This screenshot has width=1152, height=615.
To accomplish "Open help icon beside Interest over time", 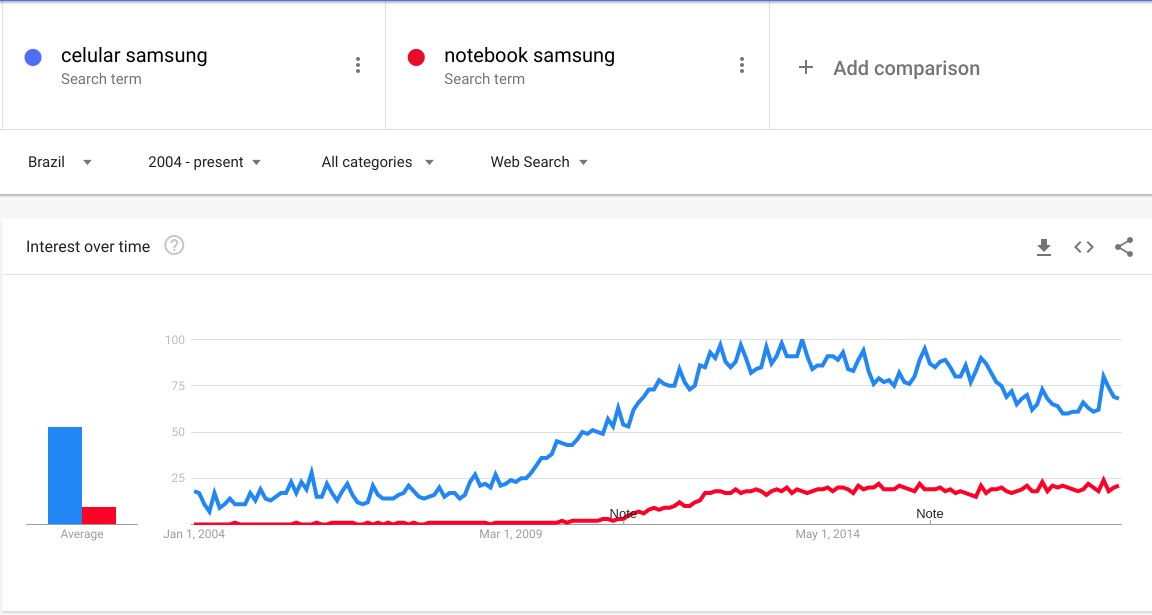I will tap(174, 245).
